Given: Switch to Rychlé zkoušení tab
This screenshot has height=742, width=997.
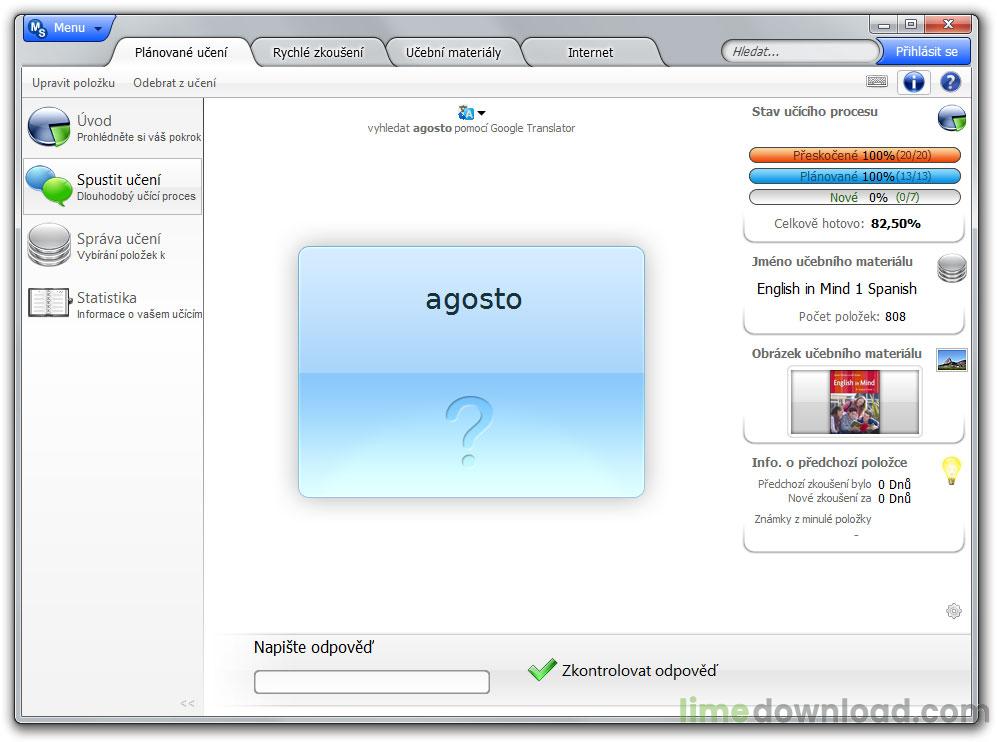Looking at the screenshot, I should [x=318, y=52].
